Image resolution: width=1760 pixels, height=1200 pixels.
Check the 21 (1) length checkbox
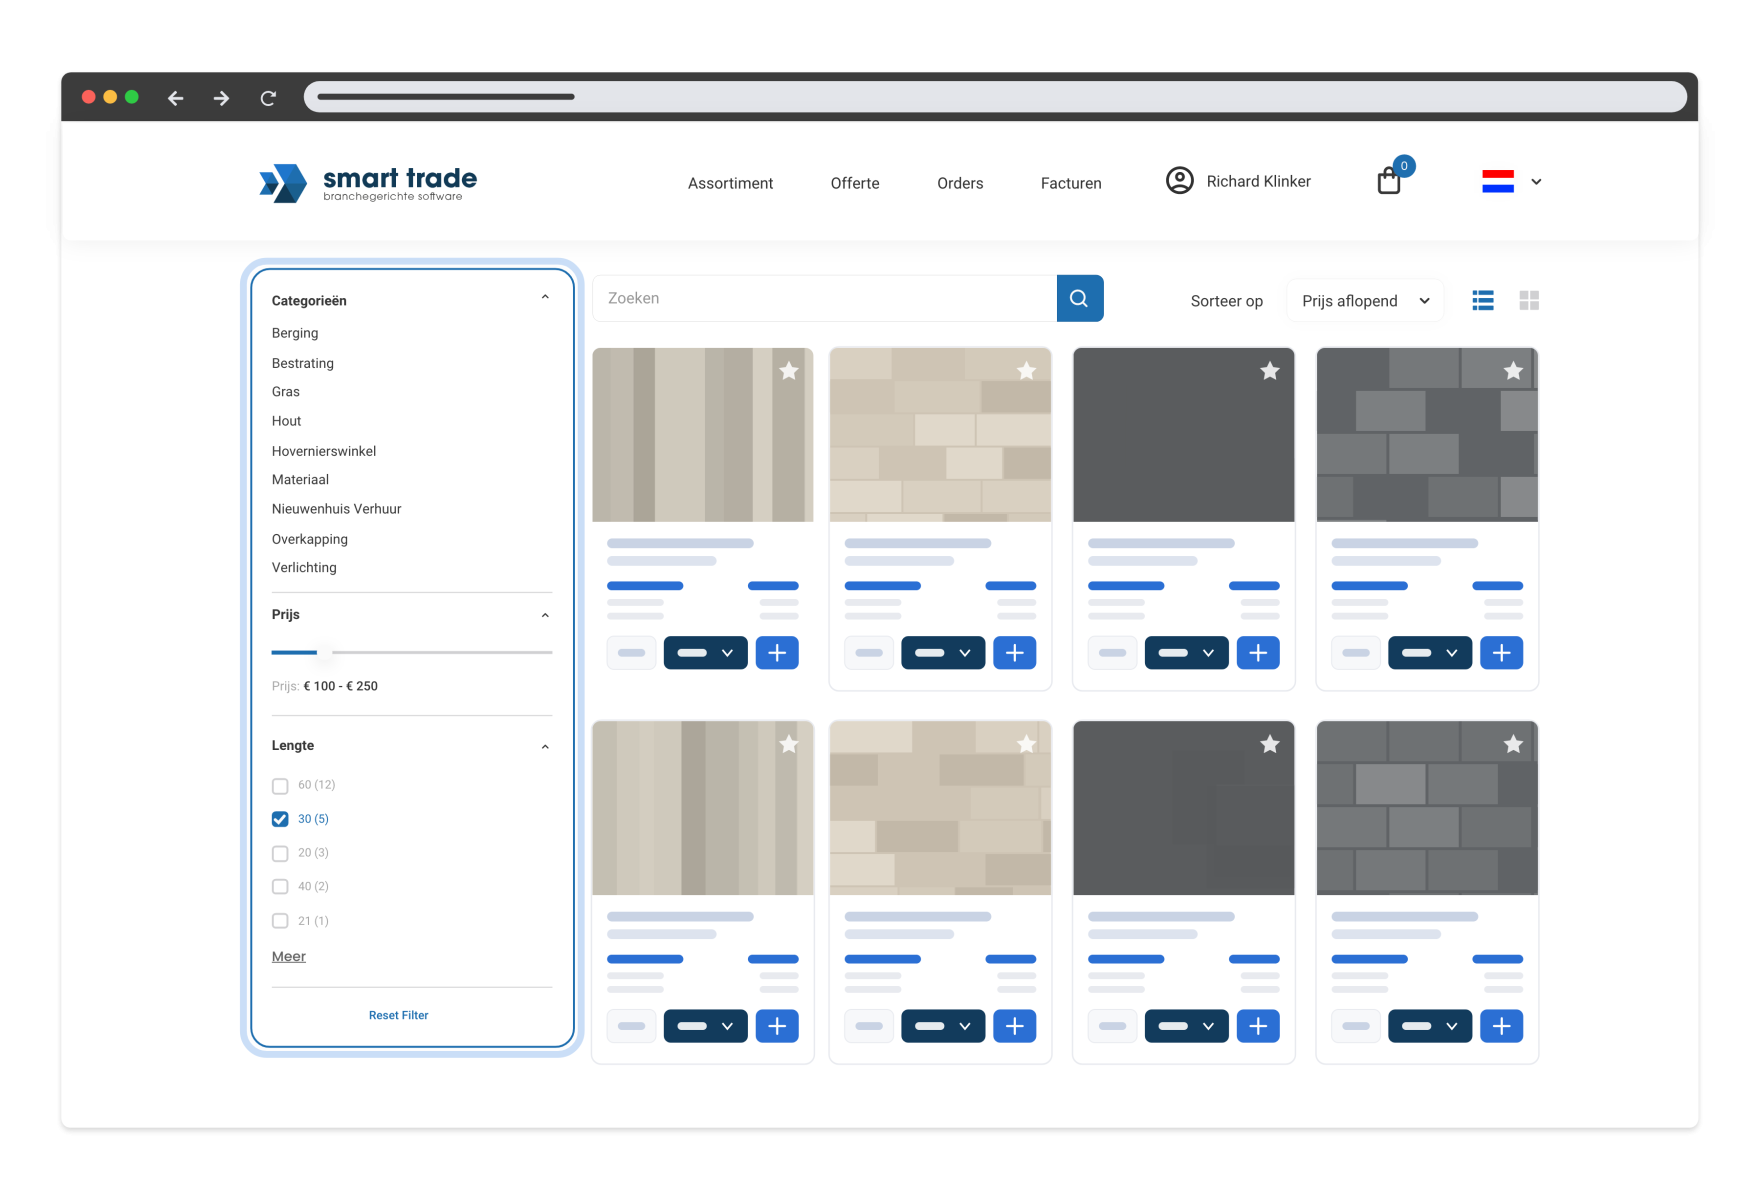click(x=280, y=921)
